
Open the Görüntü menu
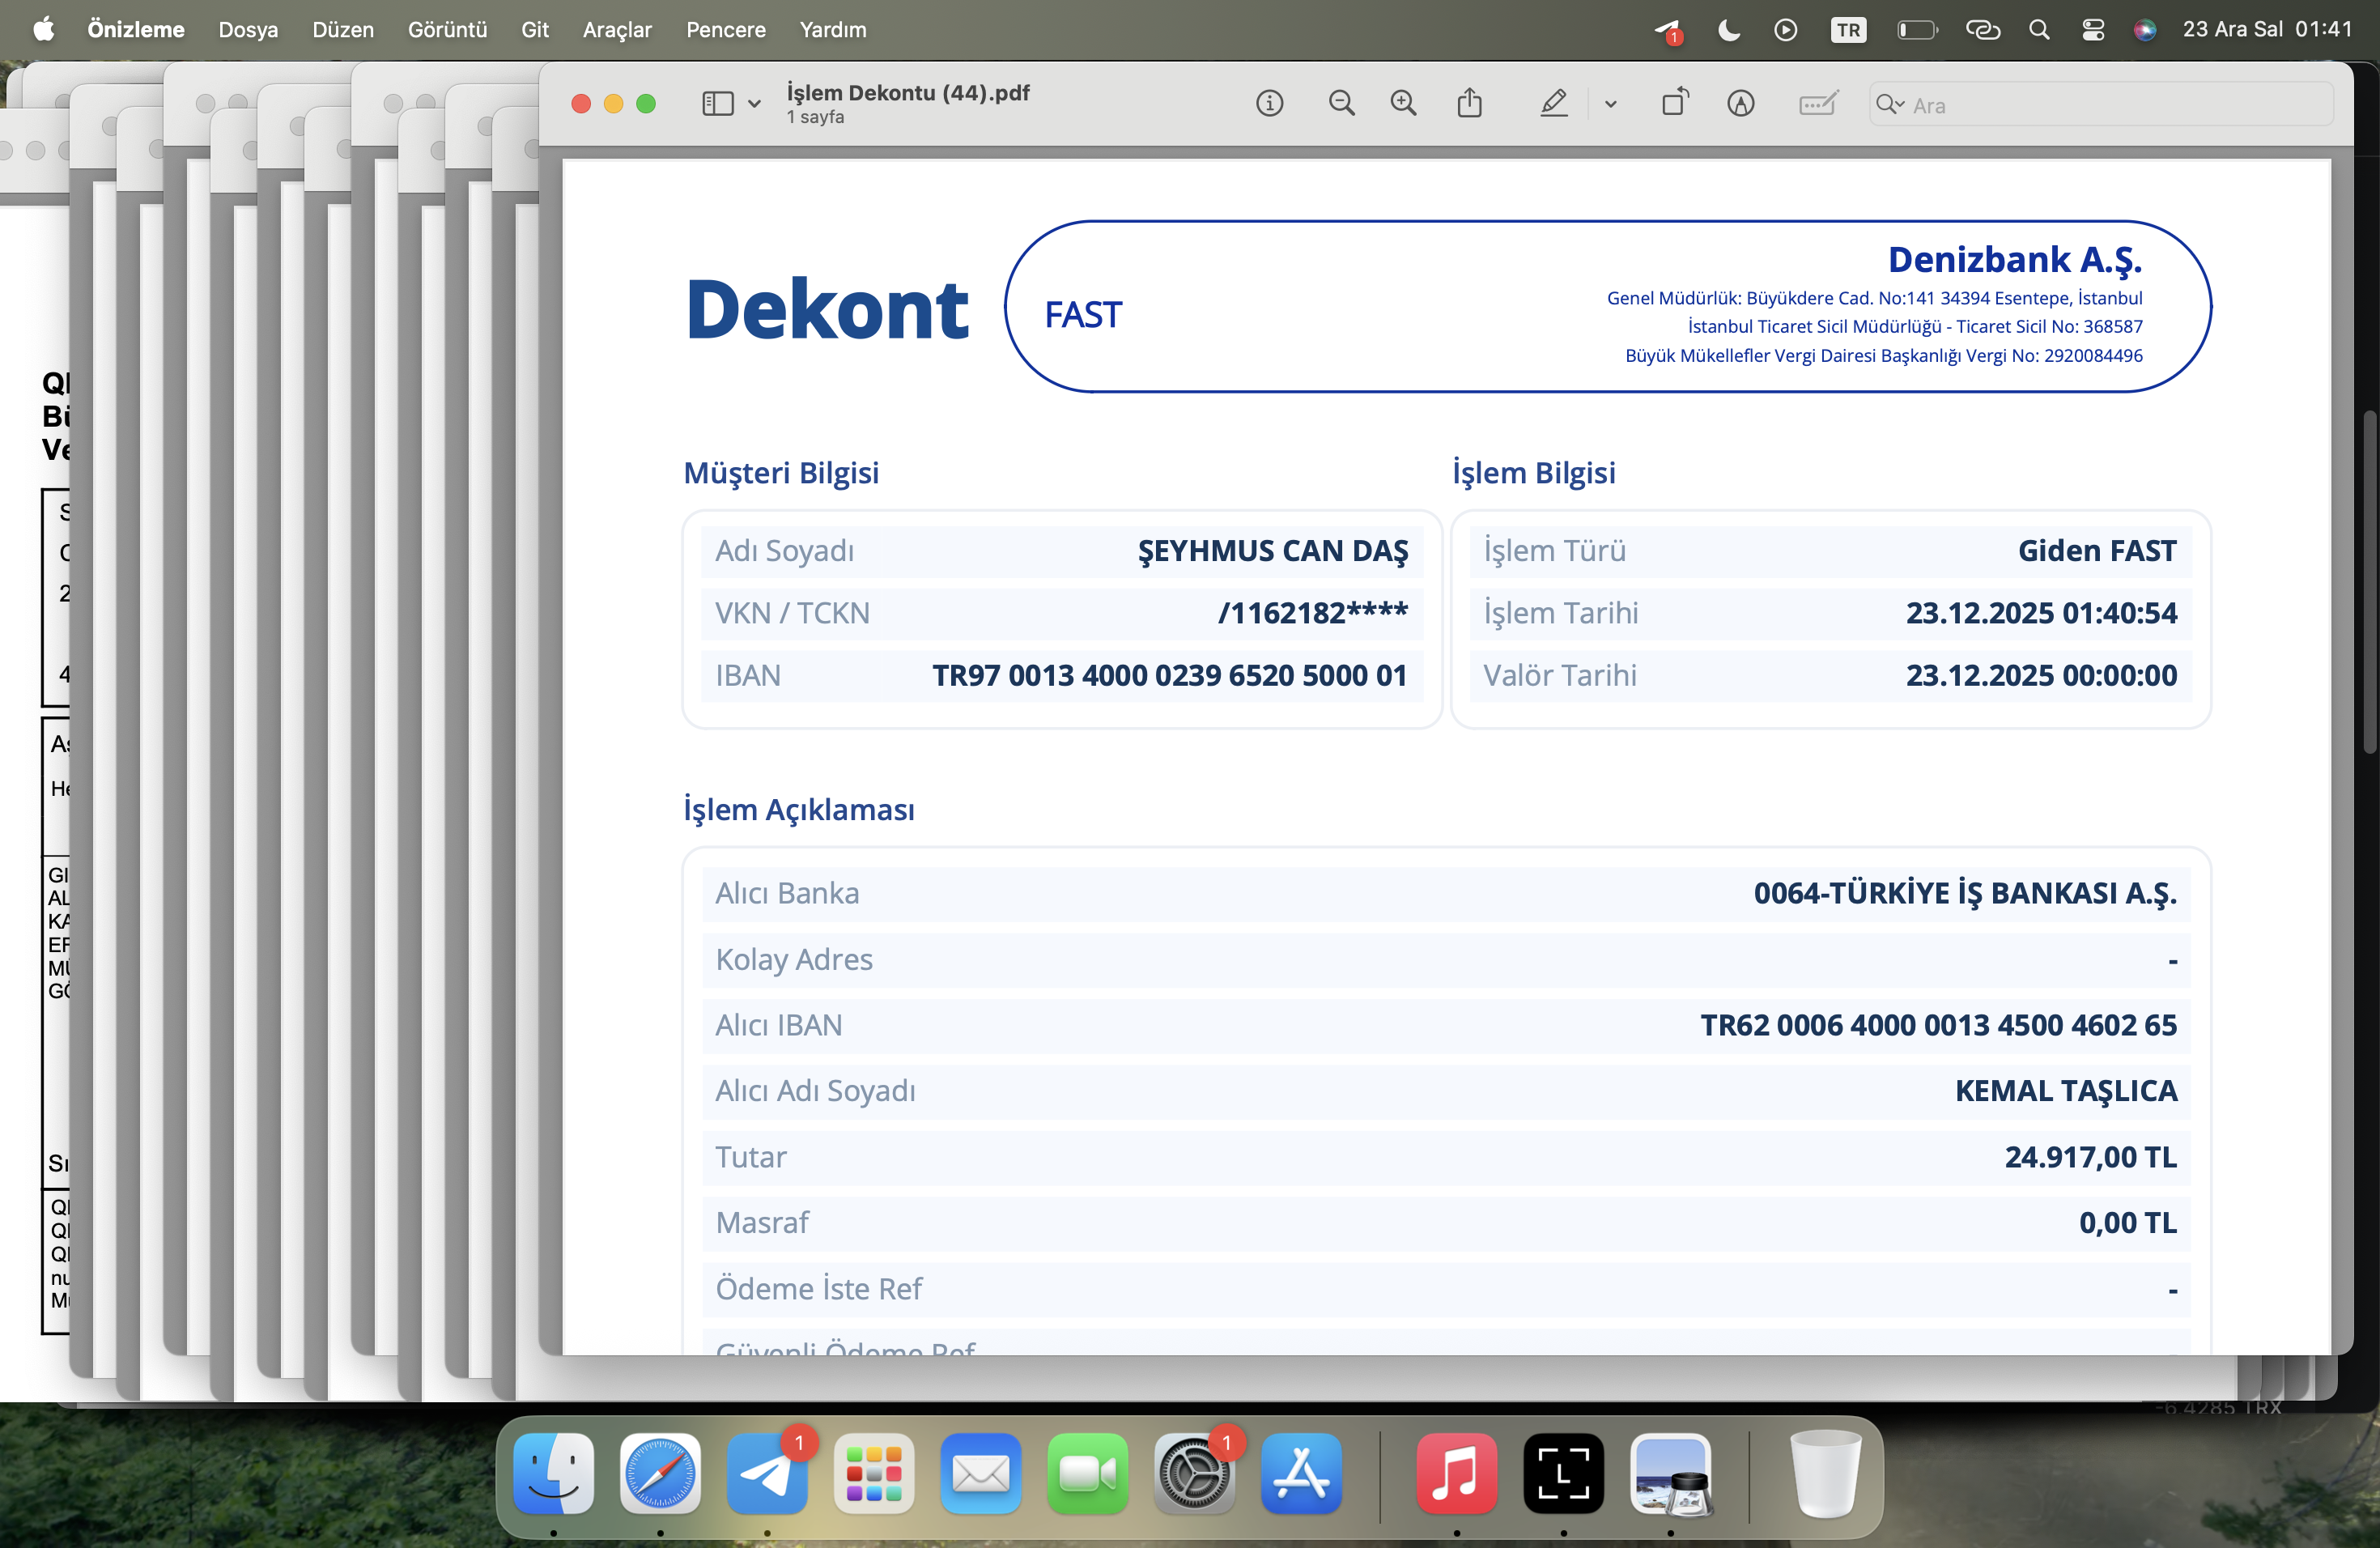pyautogui.click(x=447, y=30)
